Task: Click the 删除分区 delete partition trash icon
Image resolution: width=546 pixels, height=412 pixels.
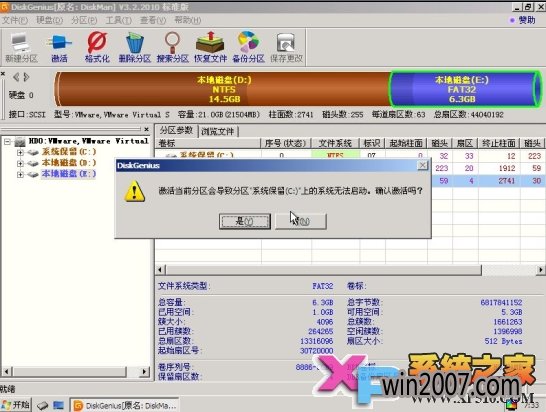Action: [x=135, y=48]
